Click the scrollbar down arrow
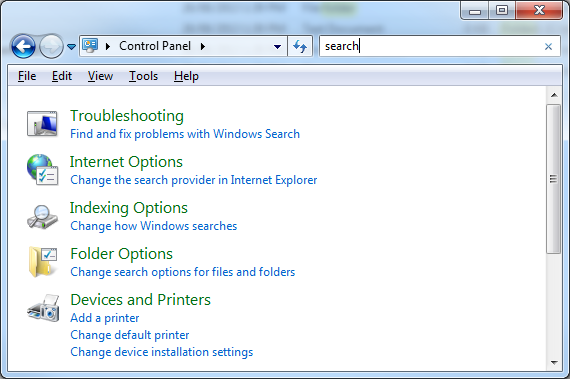Screen dimensions: 570x379 (554, 362)
